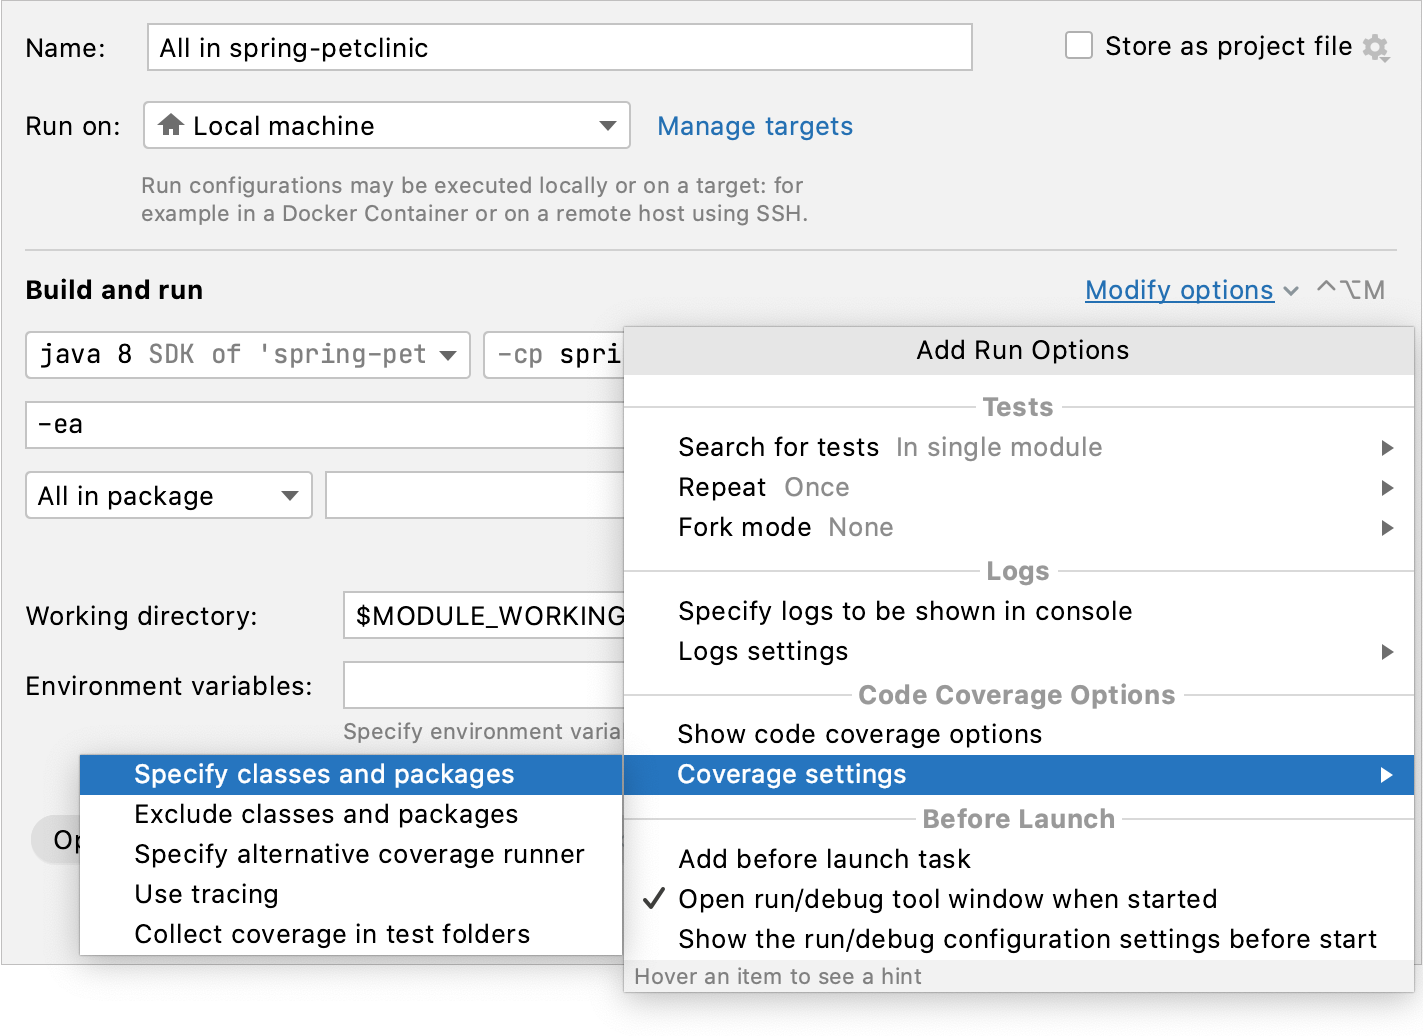Toggle Collect coverage in test folders
1423x1036 pixels.
tap(331, 933)
